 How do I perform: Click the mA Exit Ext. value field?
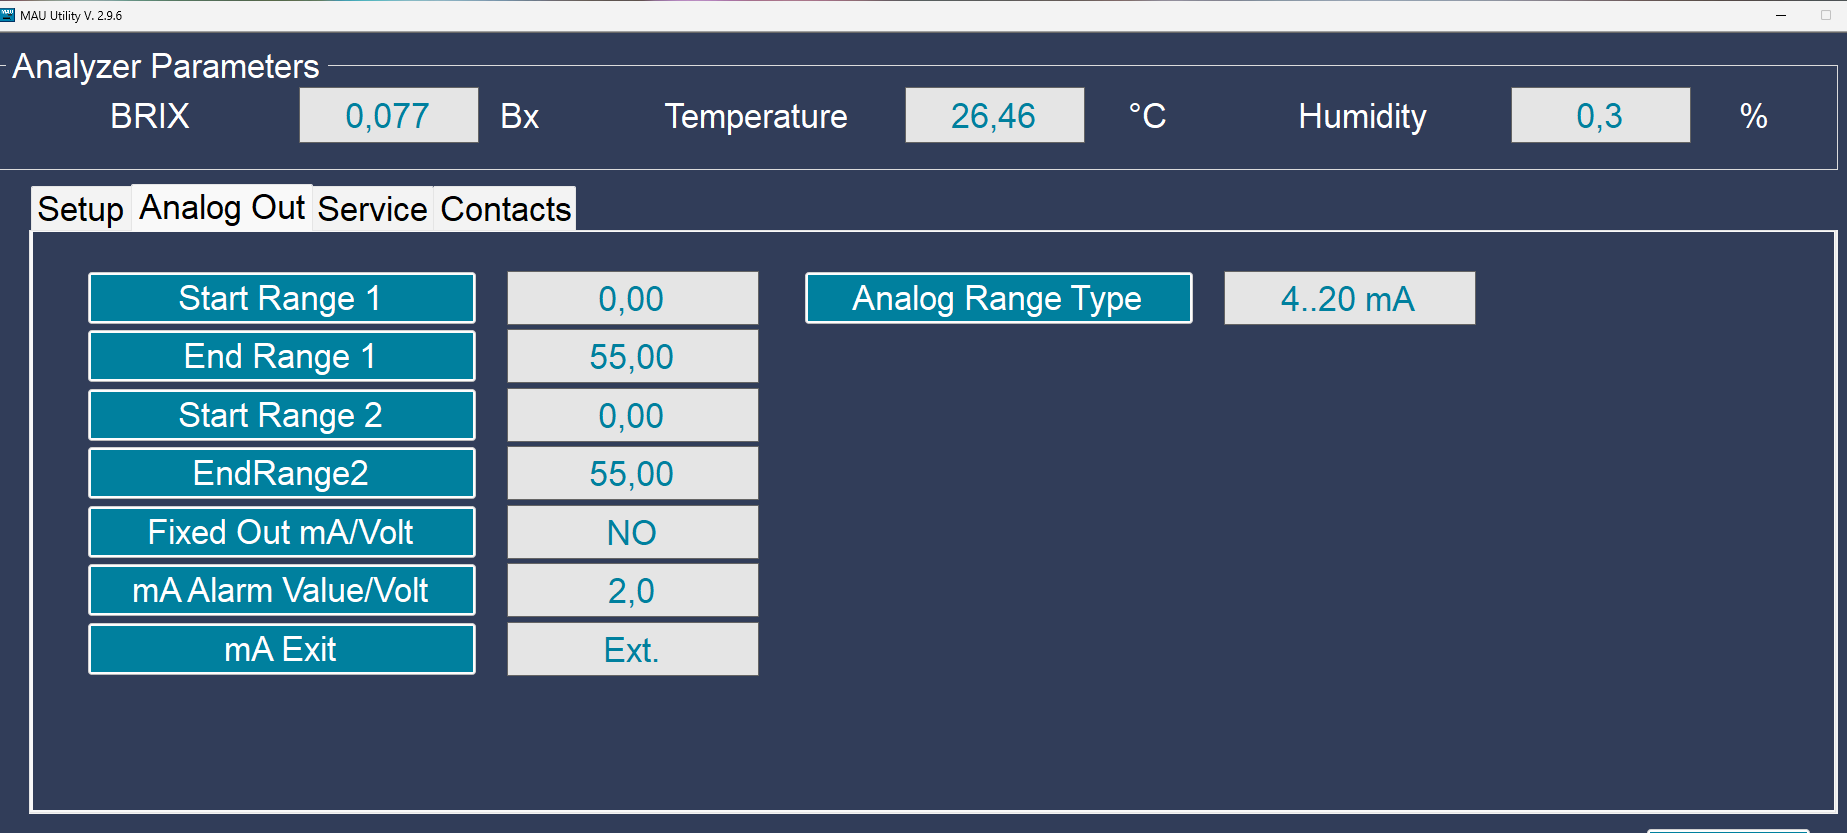[633, 649]
